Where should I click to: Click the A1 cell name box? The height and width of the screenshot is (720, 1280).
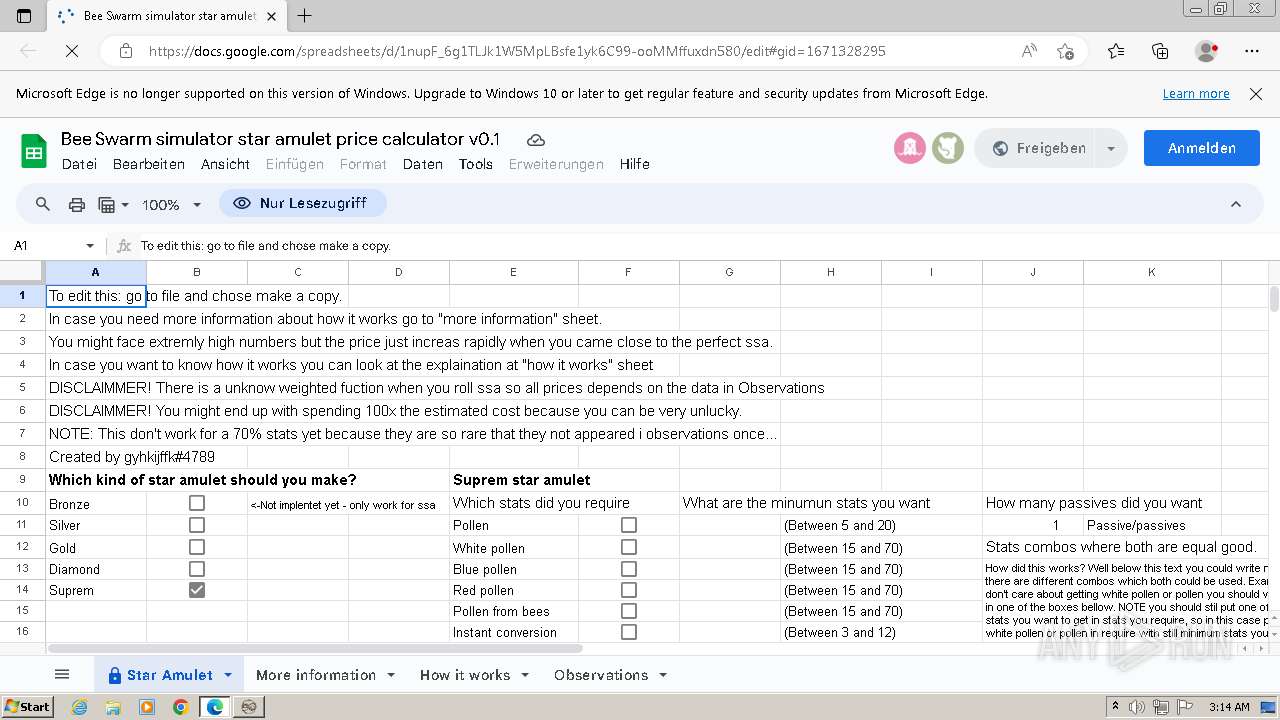(45, 245)
